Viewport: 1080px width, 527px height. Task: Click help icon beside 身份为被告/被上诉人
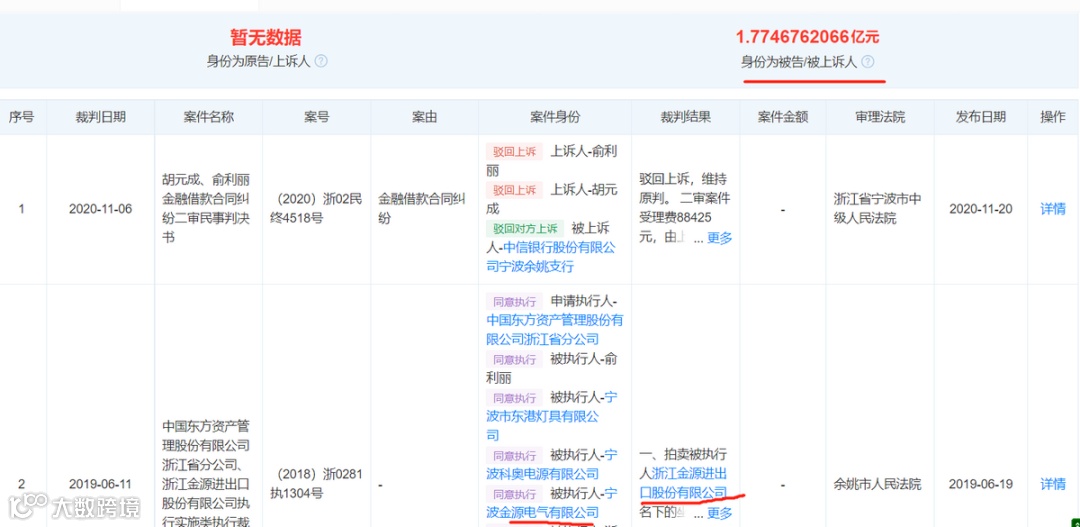(868, 62)
